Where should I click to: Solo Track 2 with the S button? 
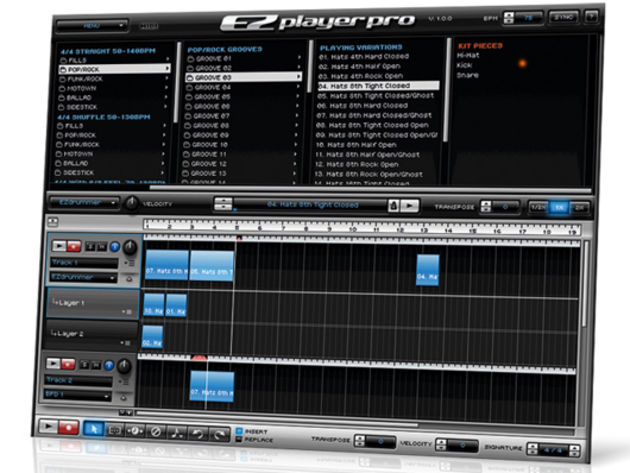[84, 365]
